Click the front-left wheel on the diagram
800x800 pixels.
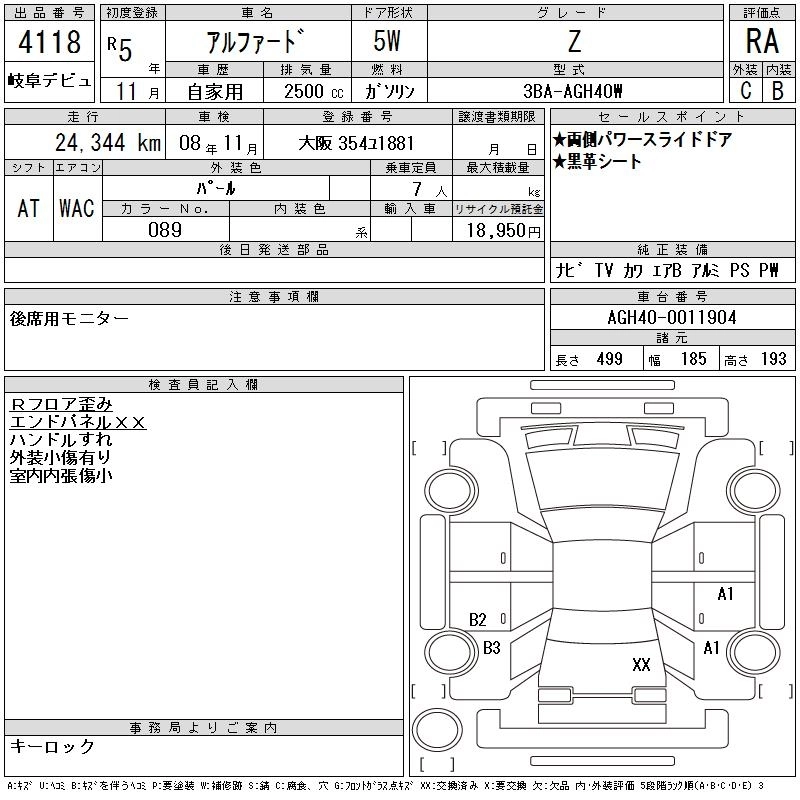[x=451, y=491]
